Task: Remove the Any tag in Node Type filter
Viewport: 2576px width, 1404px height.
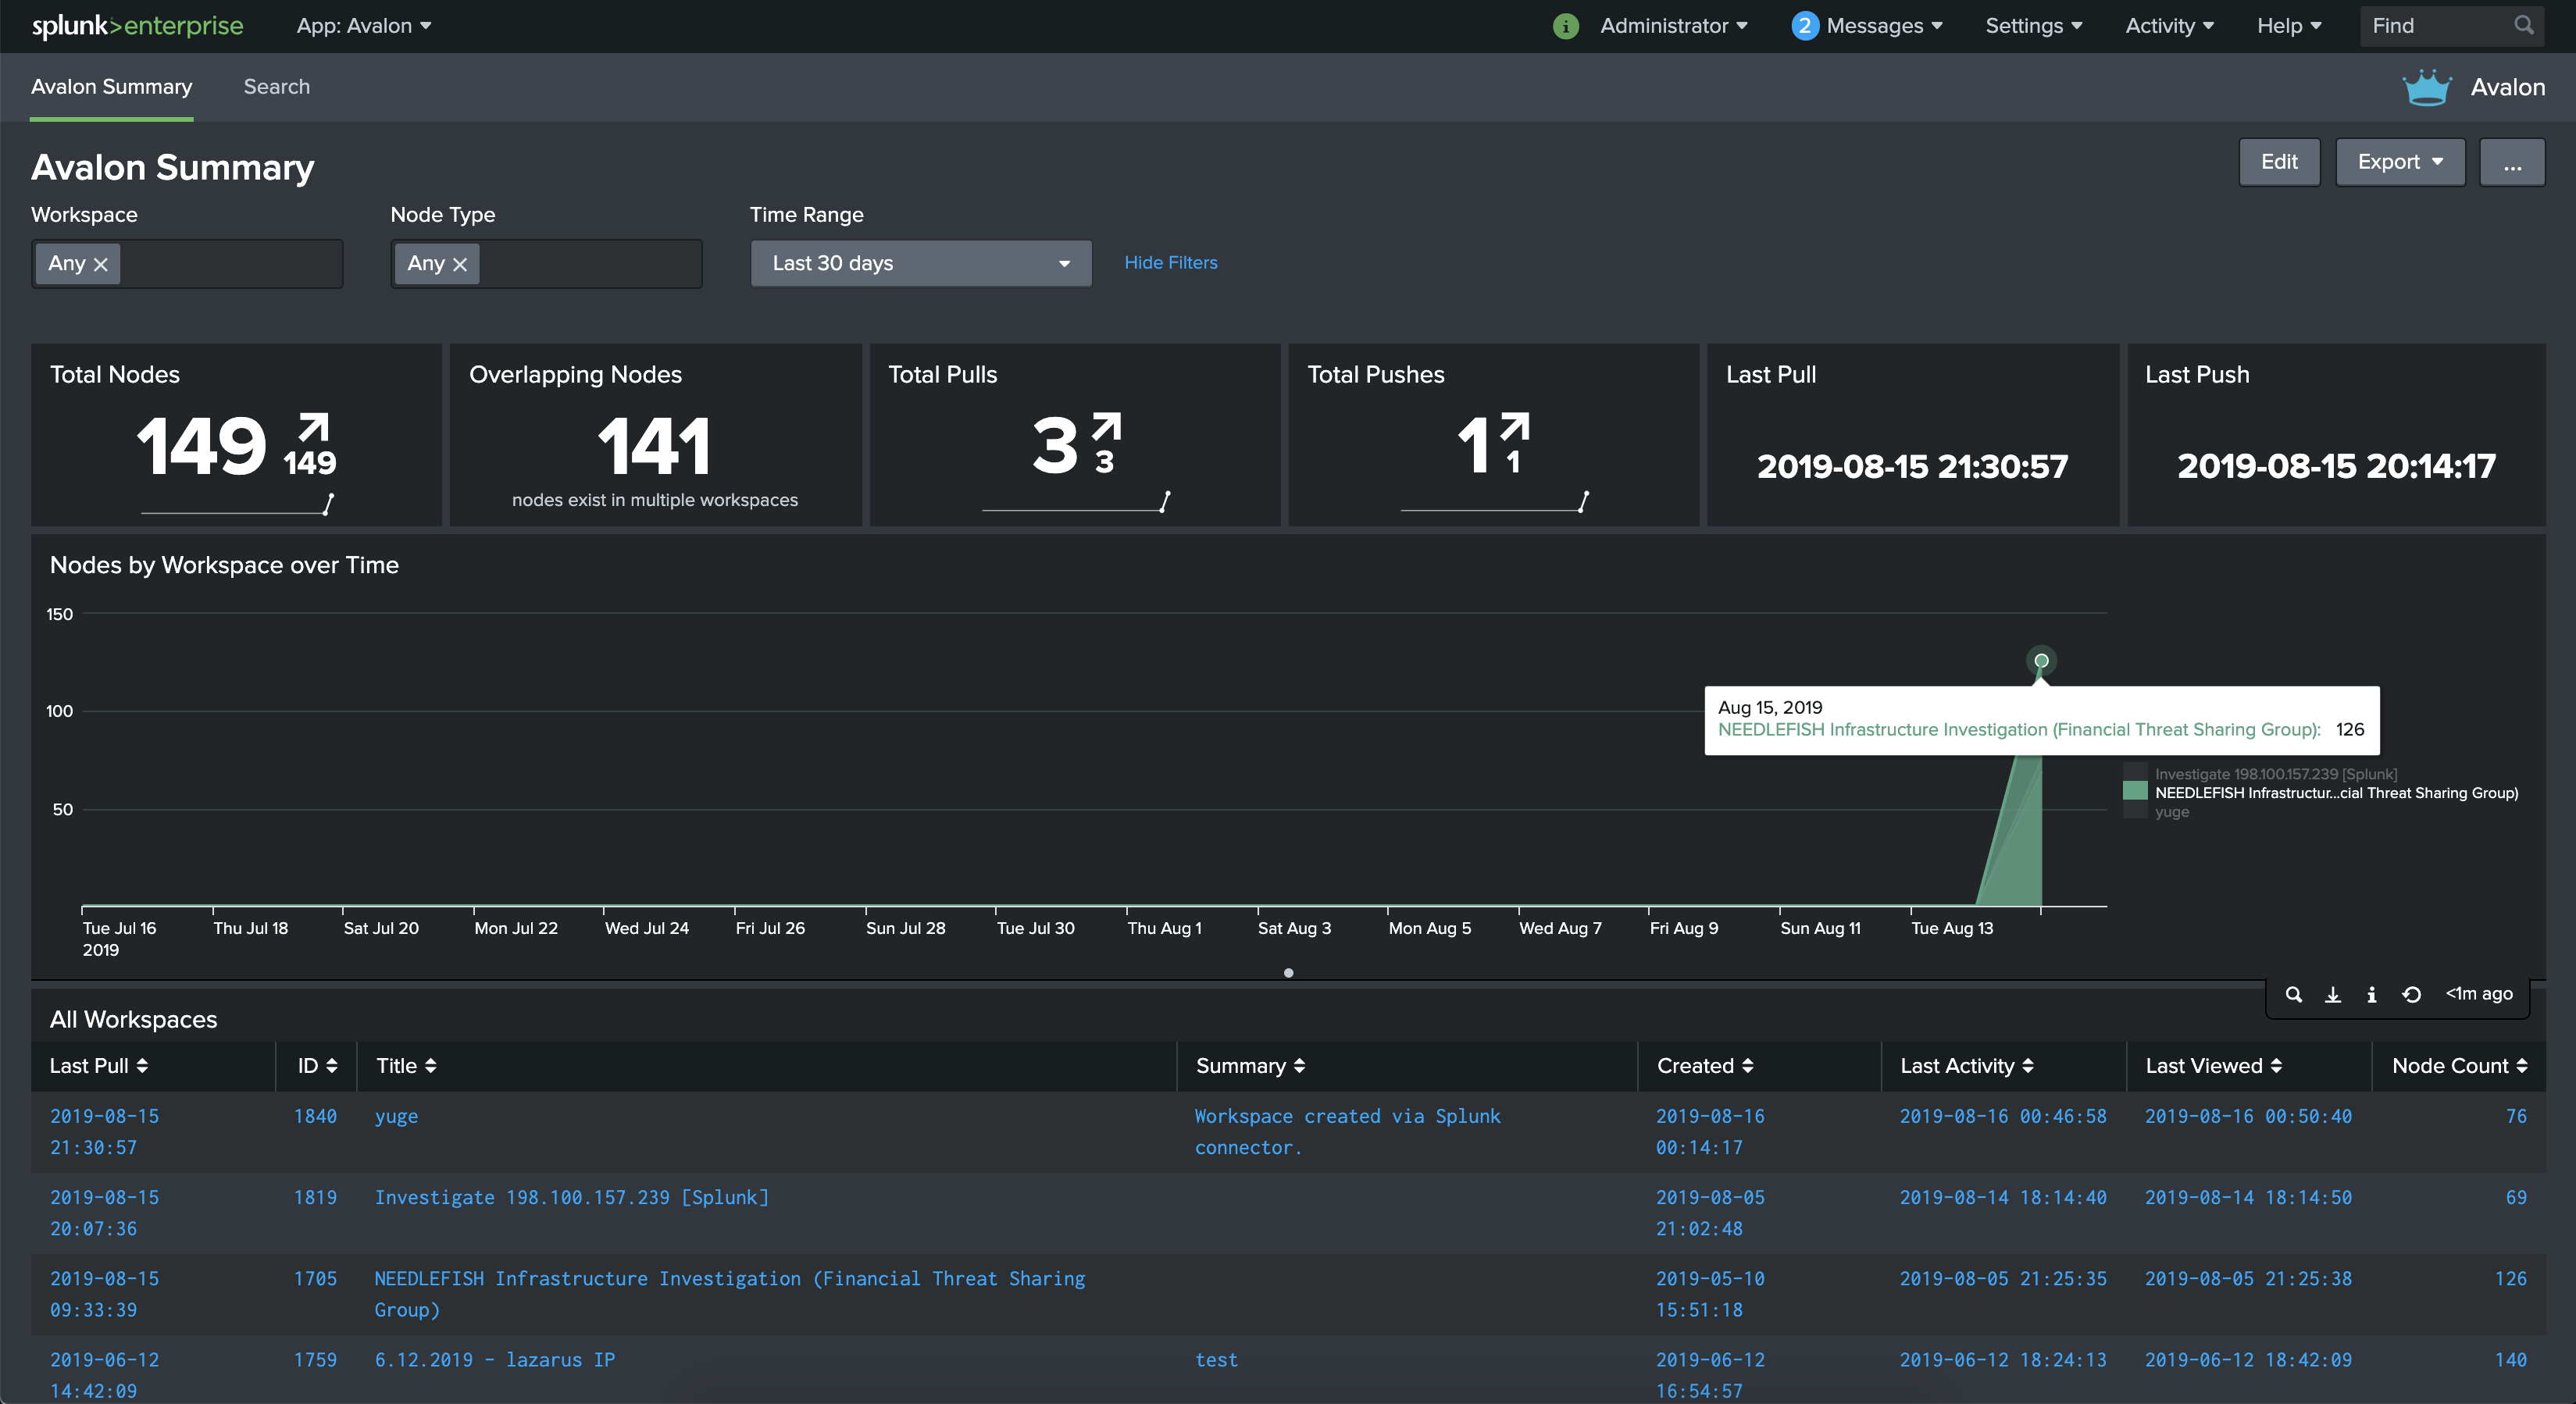Action: pos(460,264)
